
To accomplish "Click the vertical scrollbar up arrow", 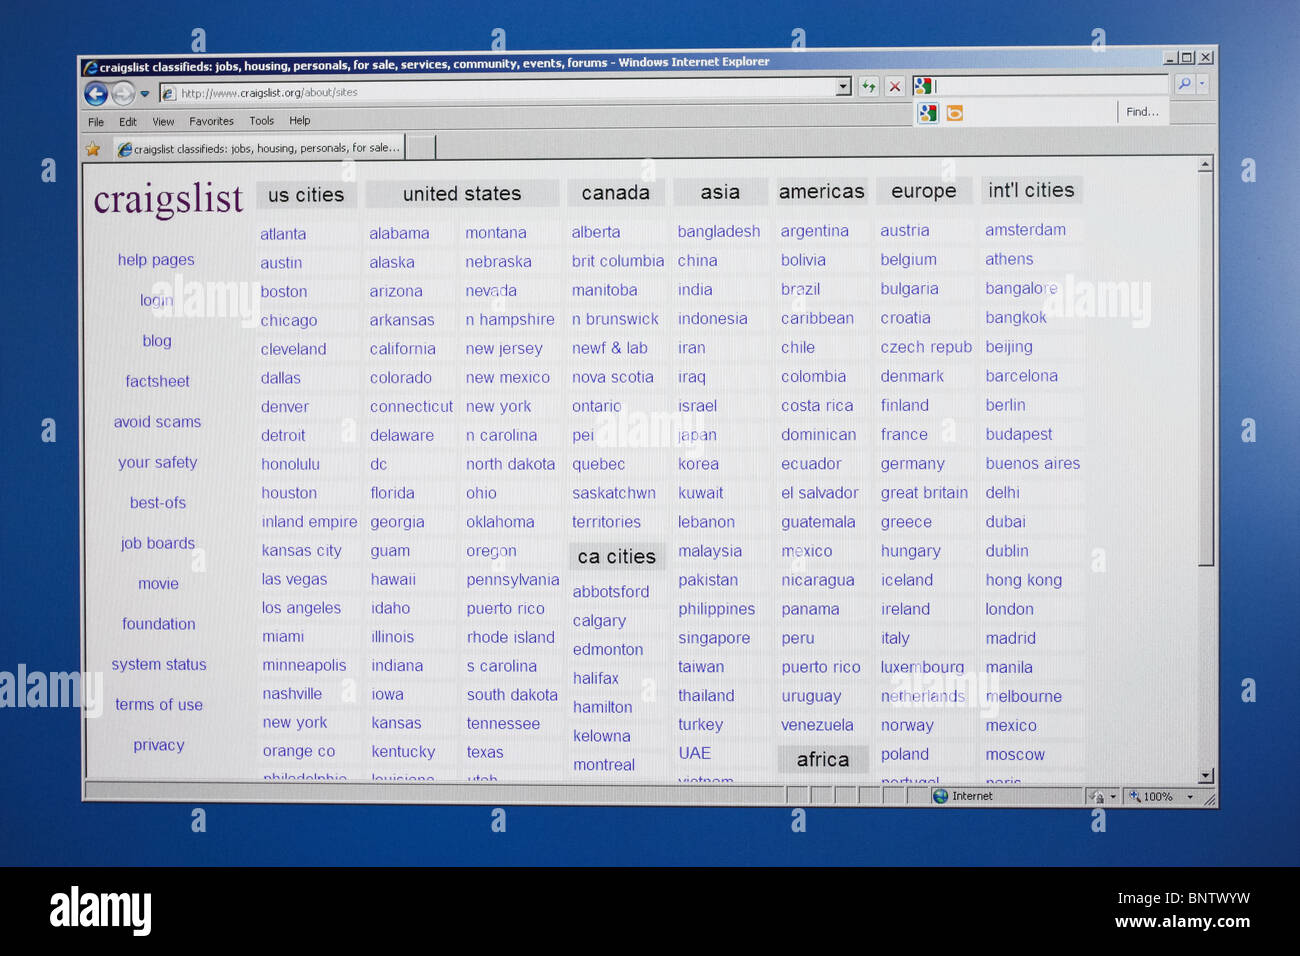I will click(1205, 164).
